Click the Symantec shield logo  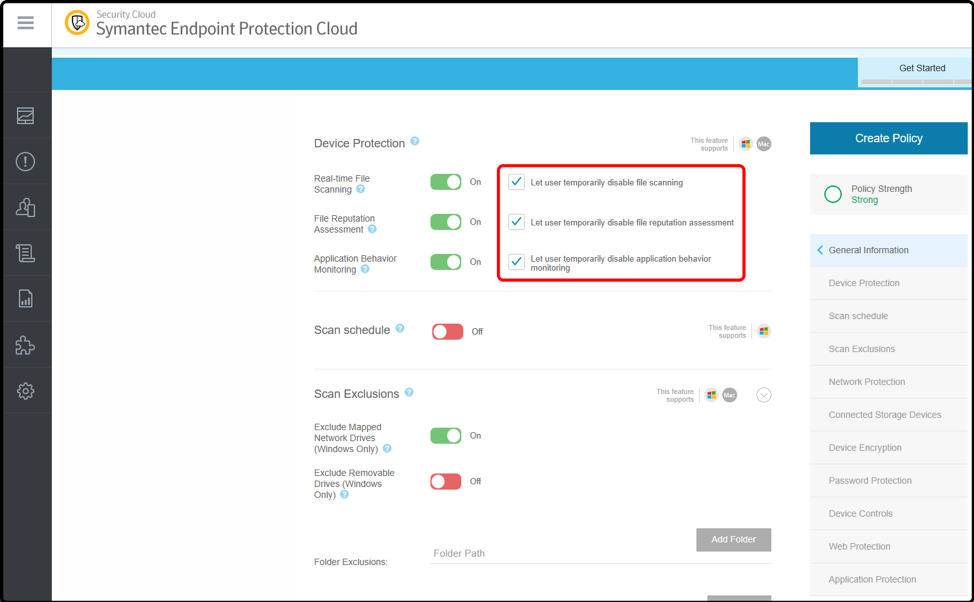77,23
